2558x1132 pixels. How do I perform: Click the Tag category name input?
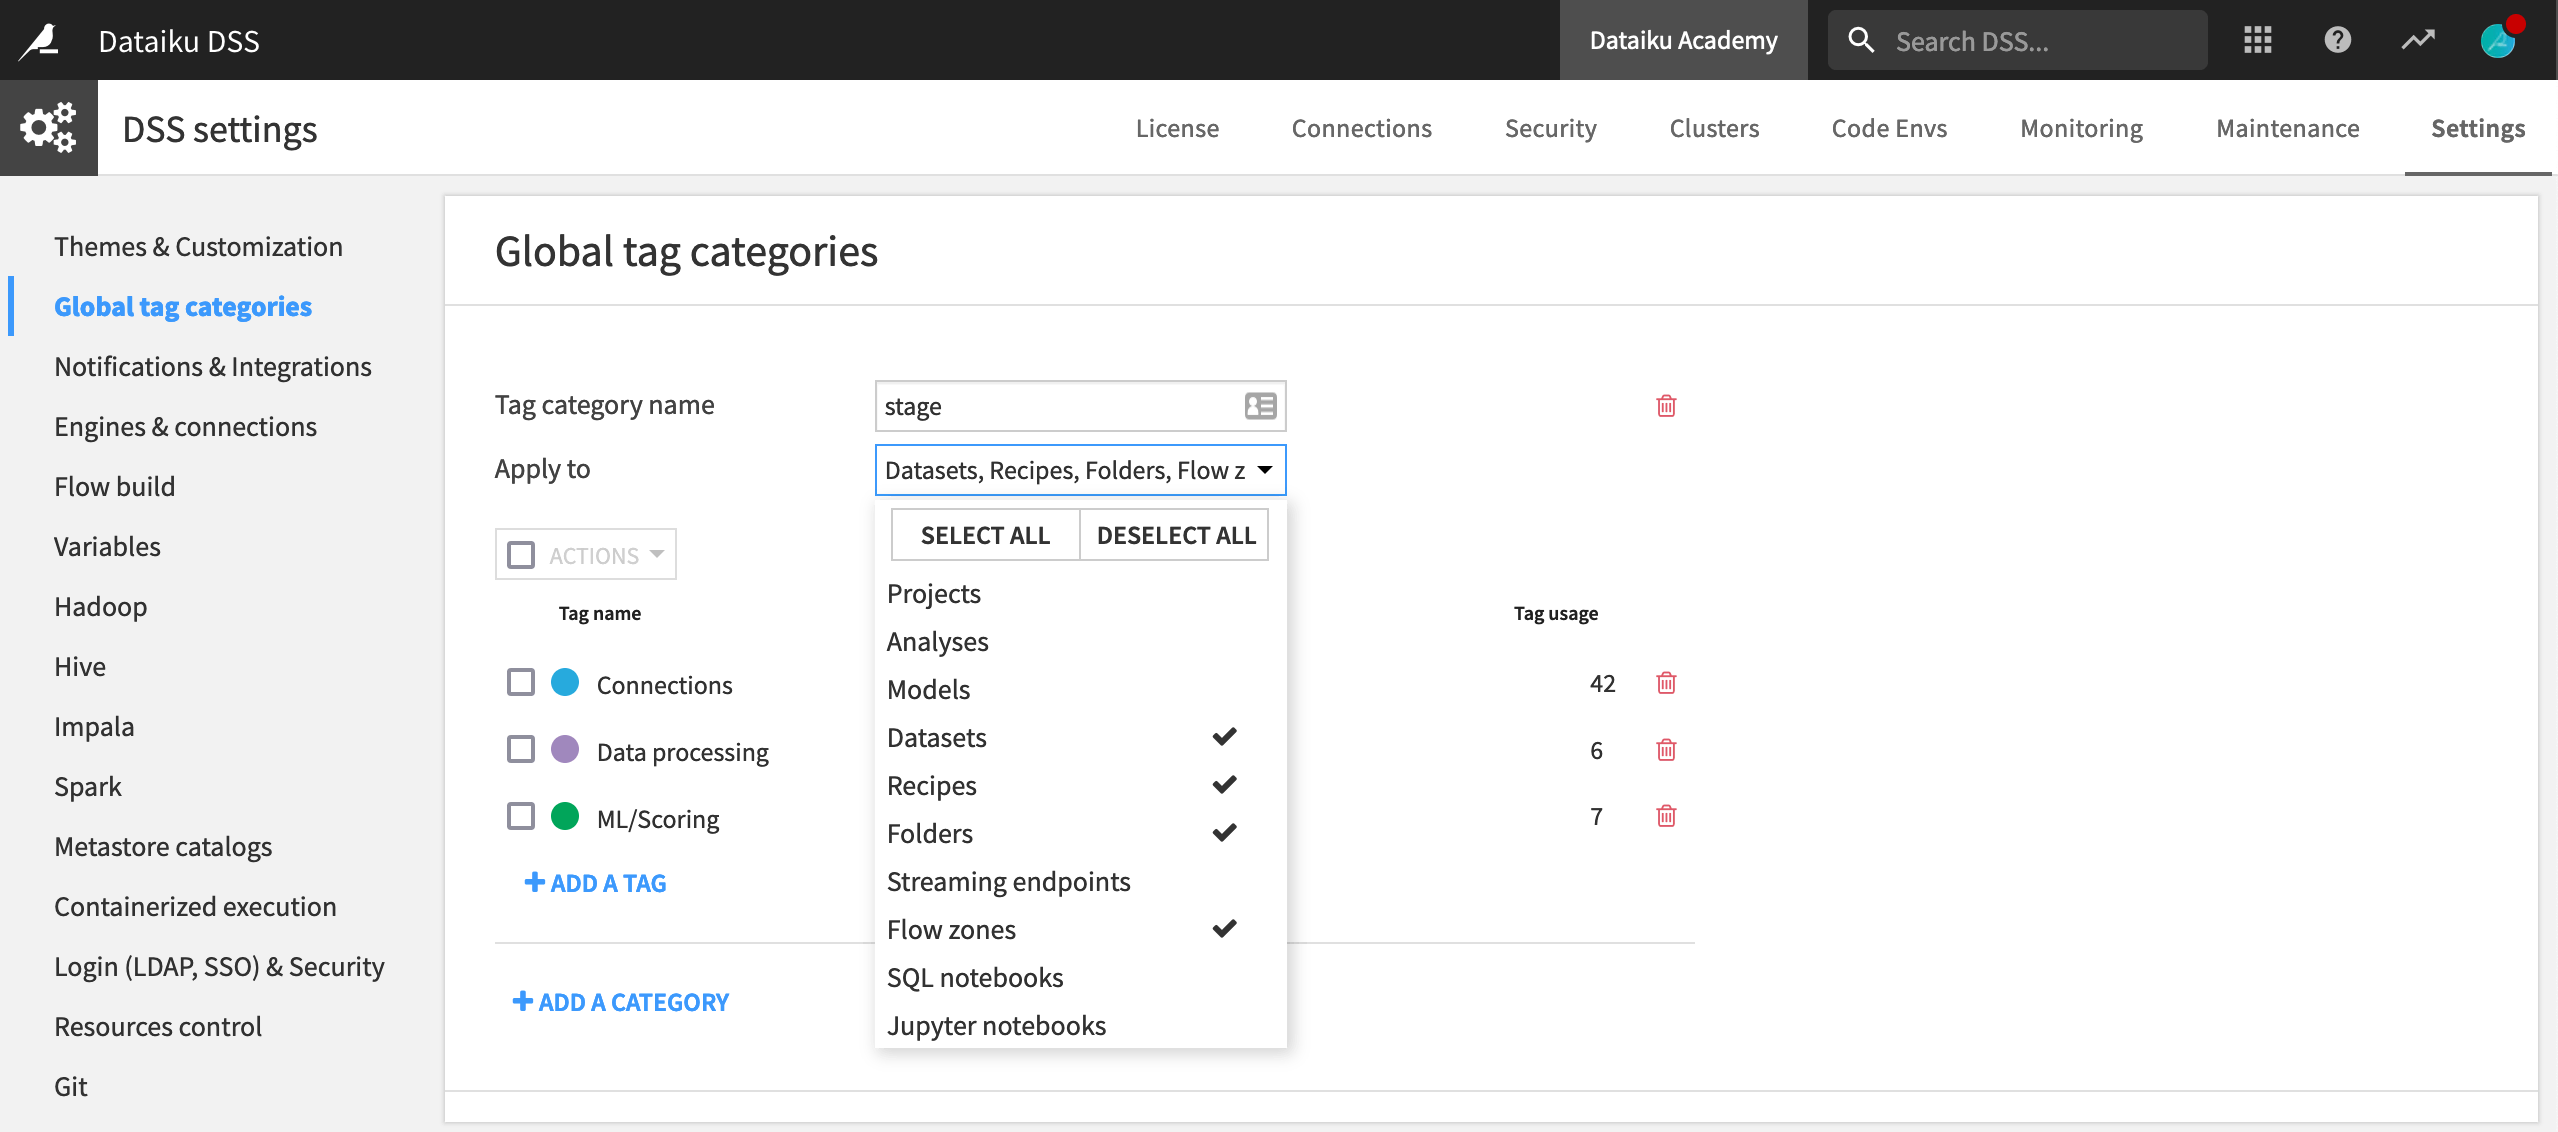1080,406
